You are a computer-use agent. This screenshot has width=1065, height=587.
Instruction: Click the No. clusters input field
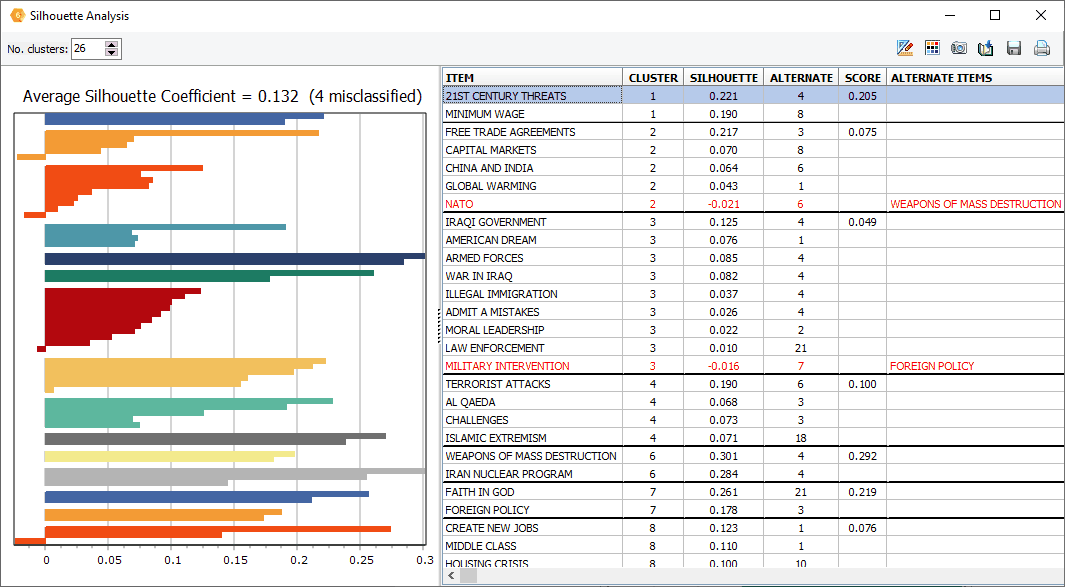pos(86,49)
